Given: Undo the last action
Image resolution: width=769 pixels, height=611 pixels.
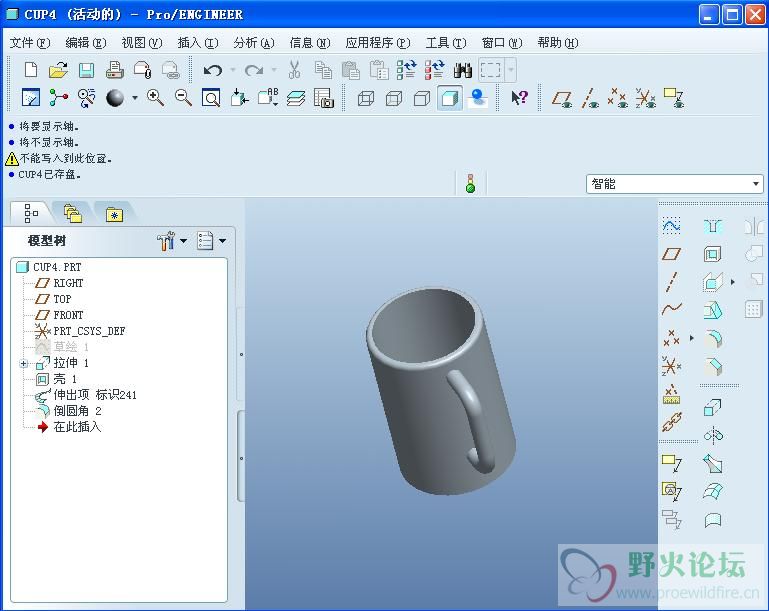Looking at the screenshot, I should (213, 70).
